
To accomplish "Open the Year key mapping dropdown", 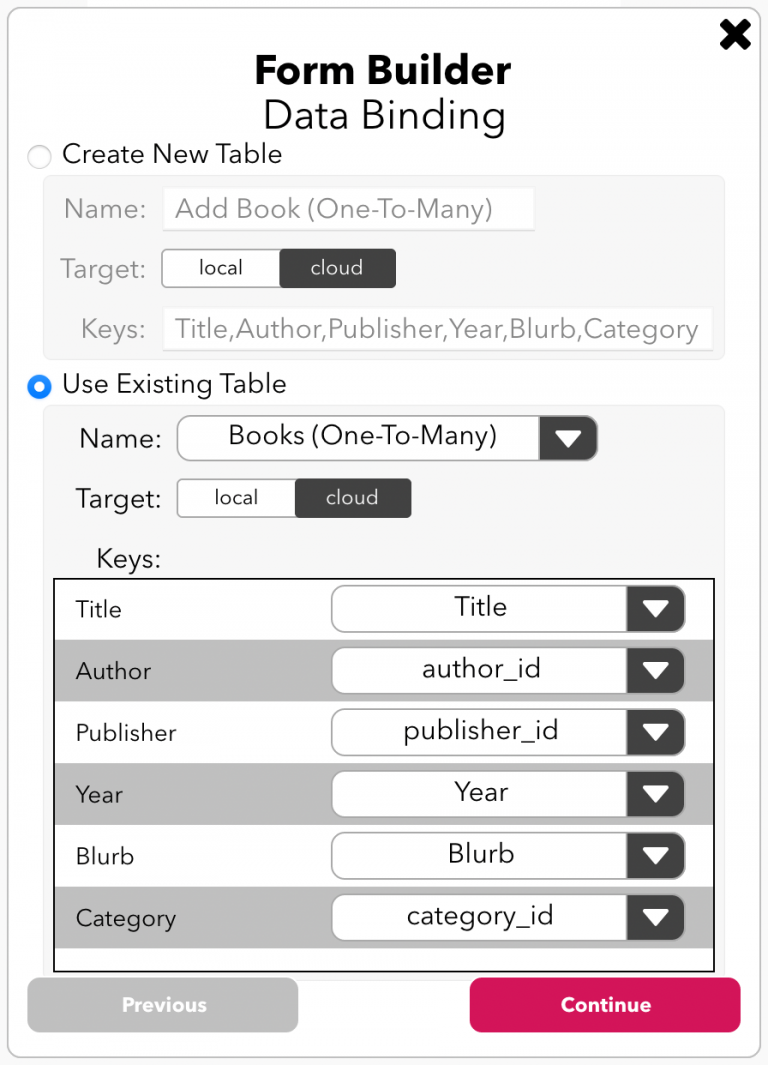I will pyautogui.click(x=655, y=794).
